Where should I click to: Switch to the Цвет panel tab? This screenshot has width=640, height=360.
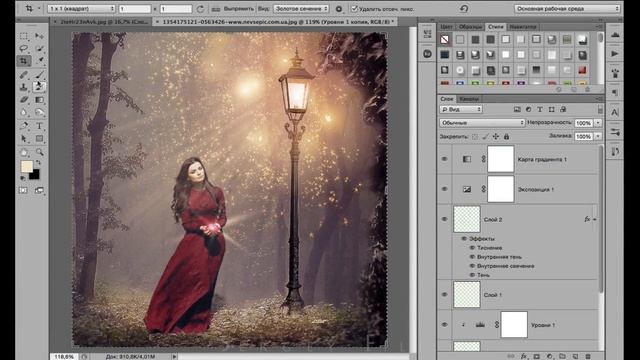pyautogui.click(x=447, y=27)
